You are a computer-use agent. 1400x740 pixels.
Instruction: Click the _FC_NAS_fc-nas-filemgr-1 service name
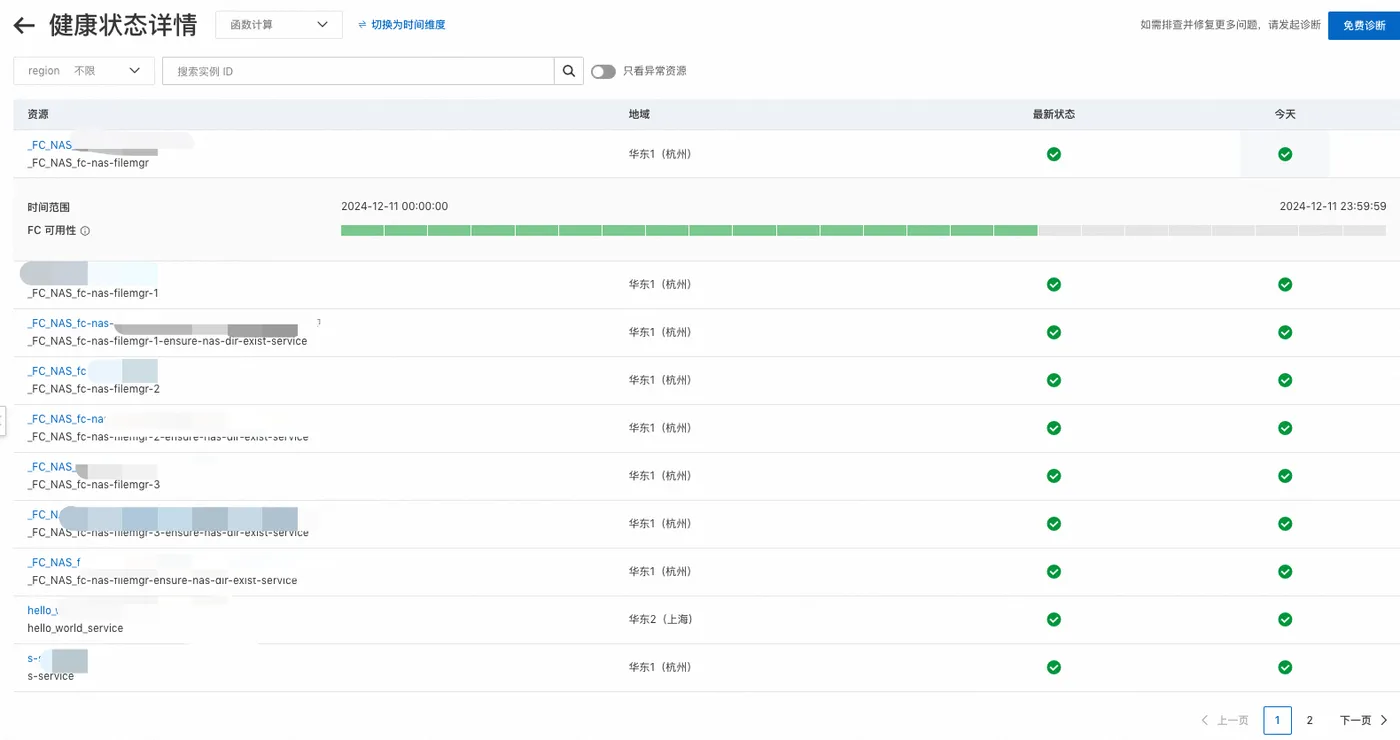93,293
